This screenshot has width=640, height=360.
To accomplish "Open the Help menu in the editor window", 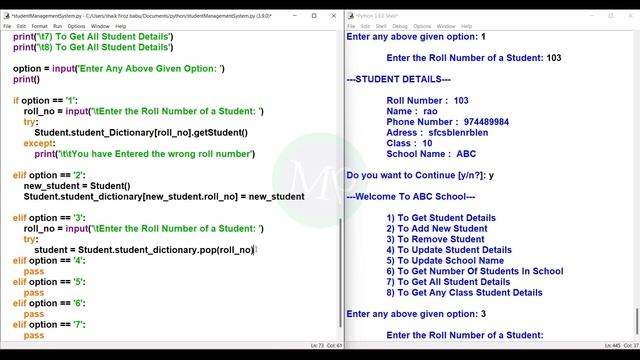I will click(121, 26).
